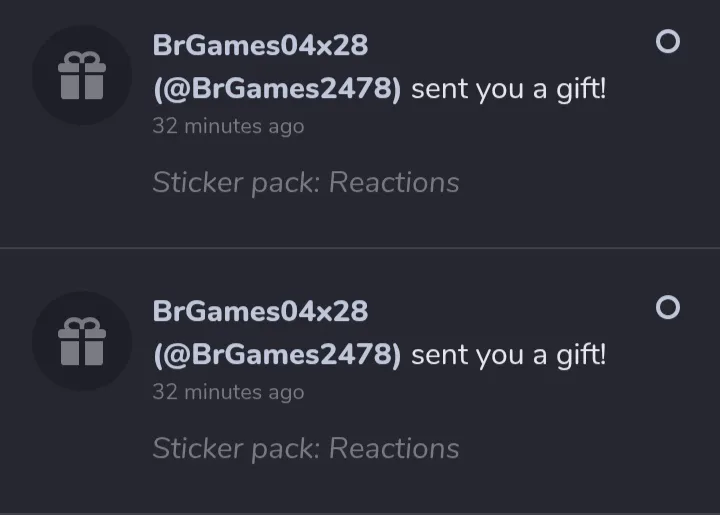The width and height of the screenshot is (720, 515).
Task: Open the bottom gift notification row
Action: pyautogui.click(x=360, y=381)
